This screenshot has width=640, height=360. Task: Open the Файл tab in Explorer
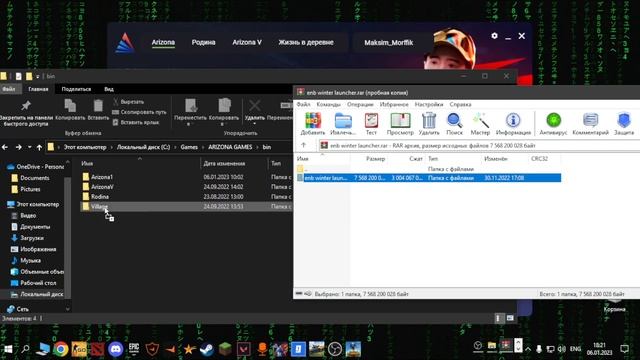click(9, 89)
